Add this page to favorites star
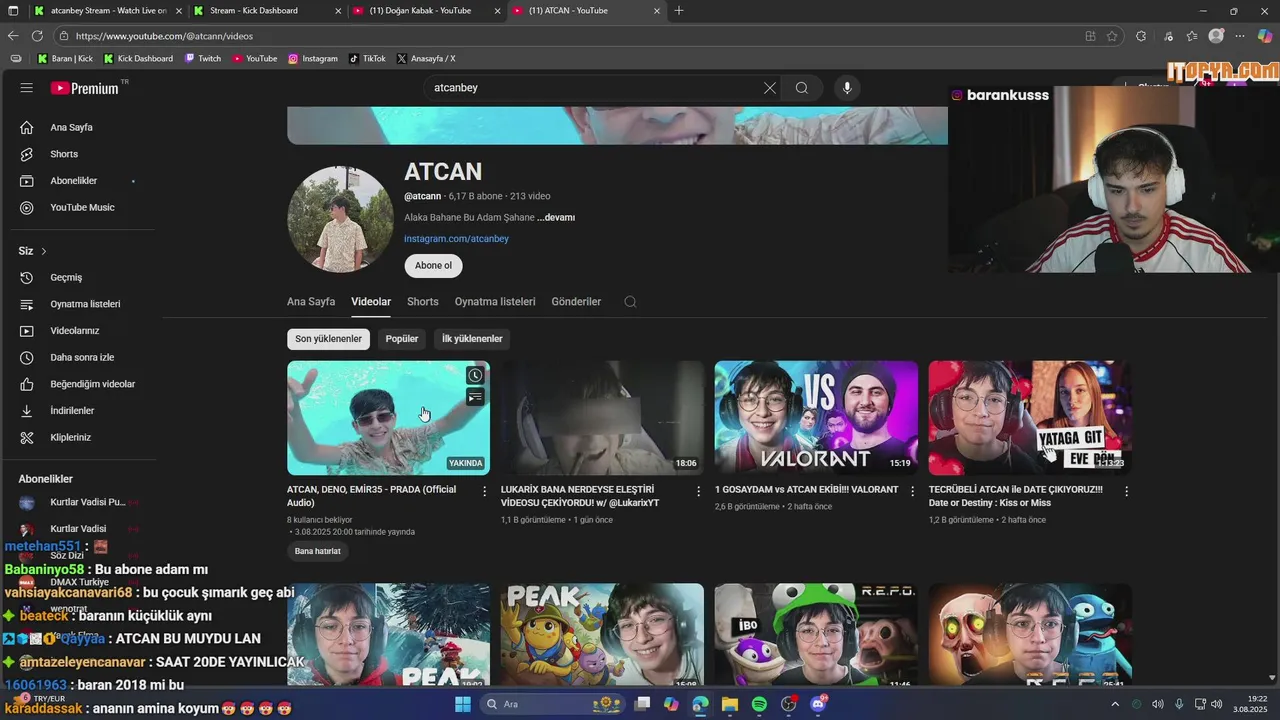1280x720 pixels. 1112,36
